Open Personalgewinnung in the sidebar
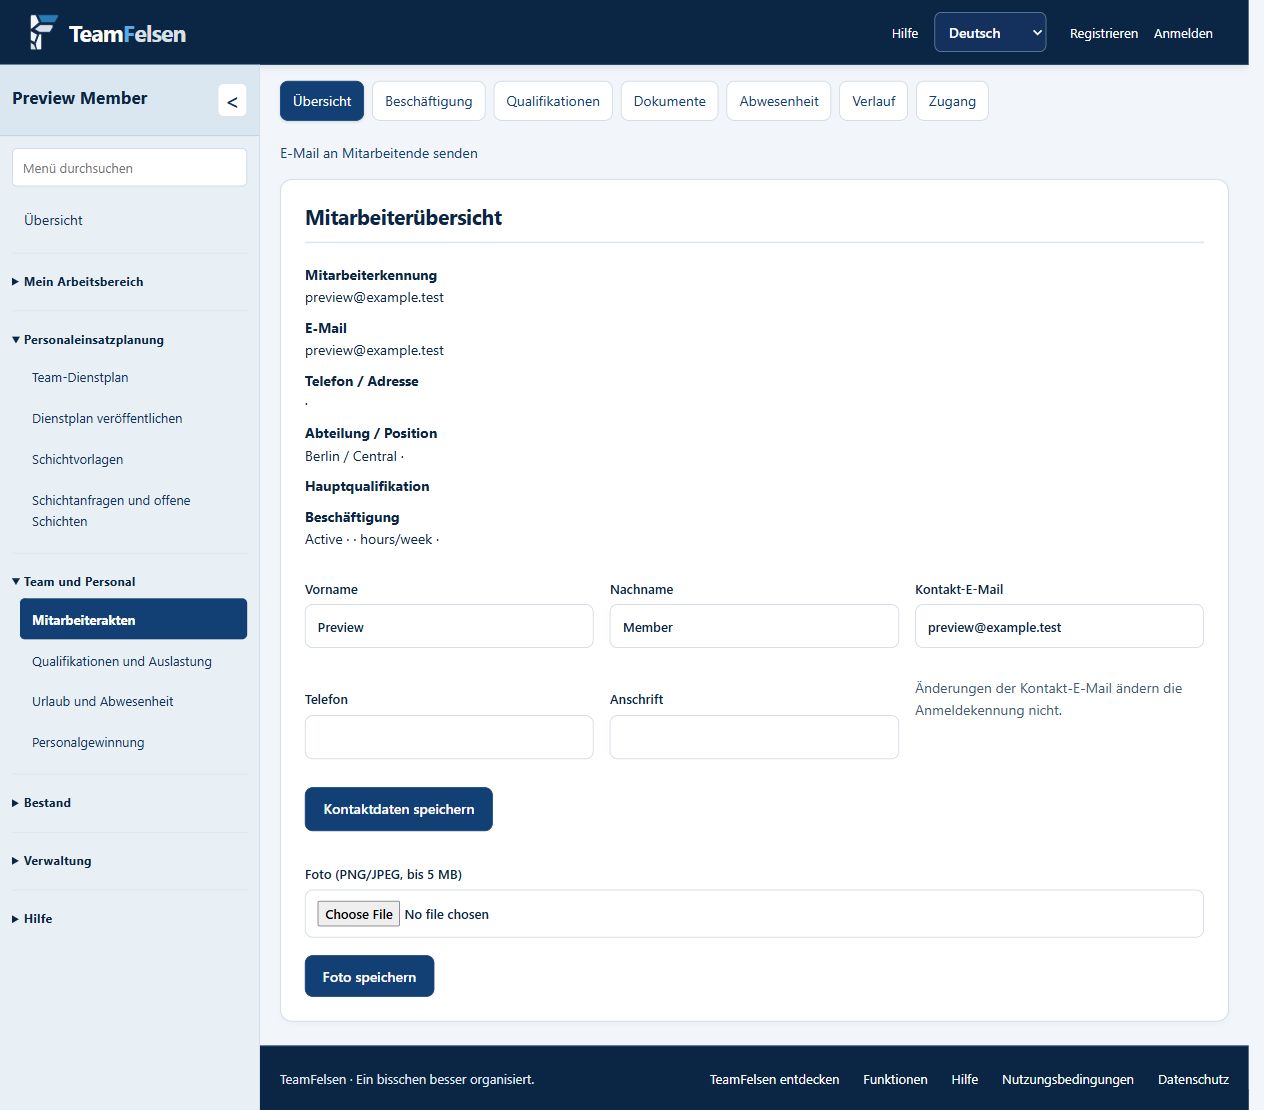The width and height of the screenshot is (1264, 1110). 88,743
